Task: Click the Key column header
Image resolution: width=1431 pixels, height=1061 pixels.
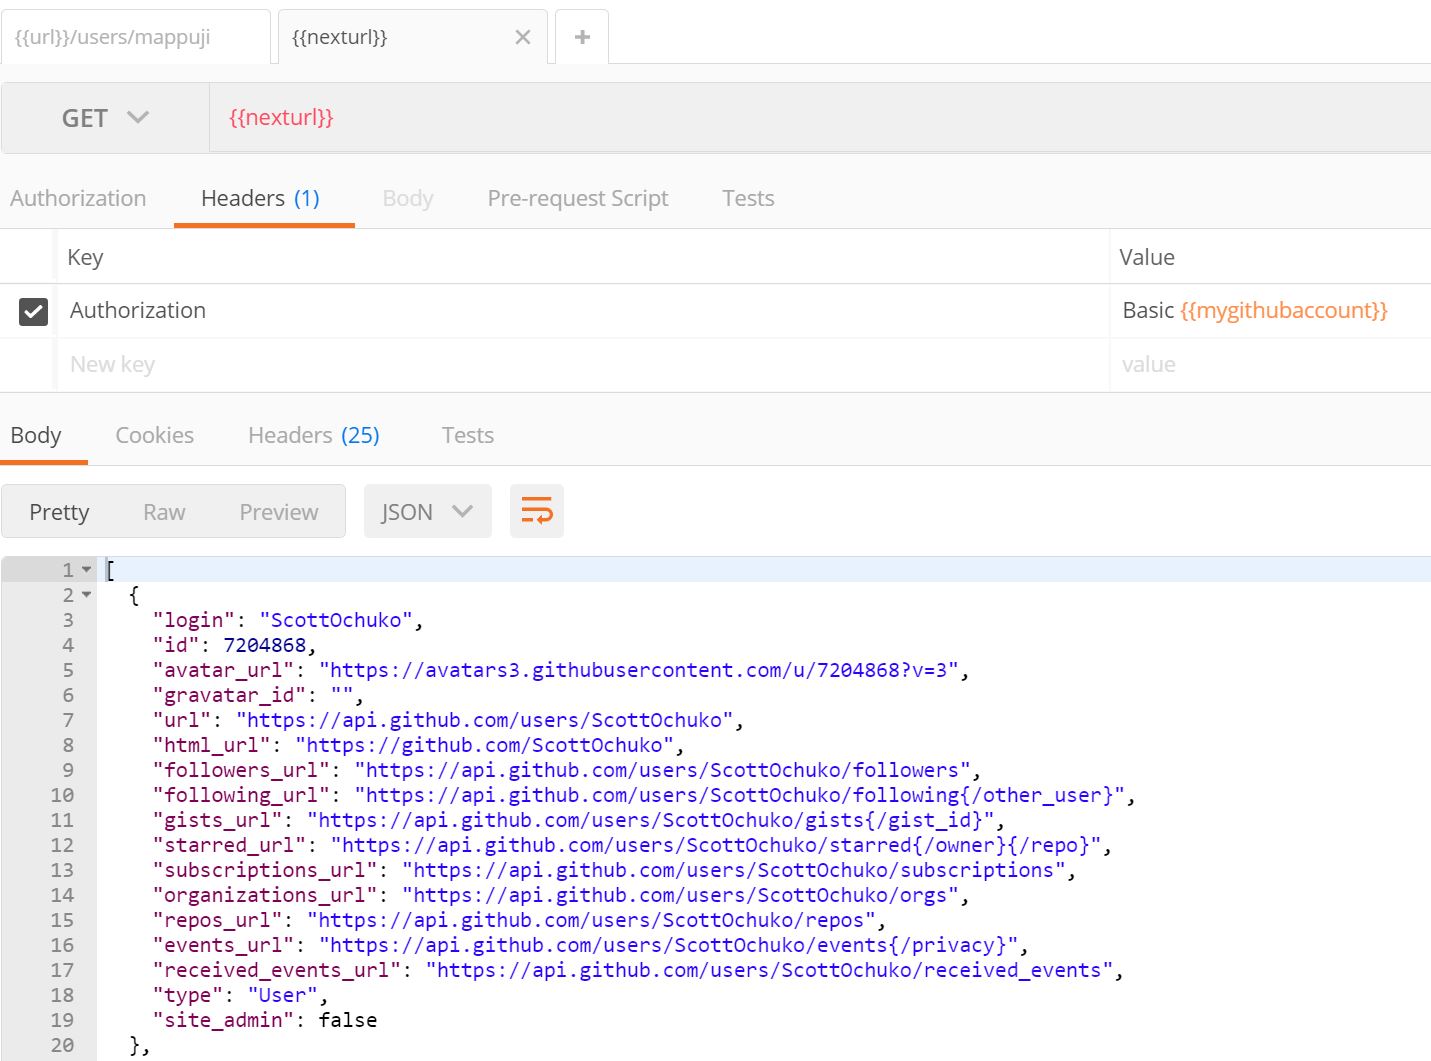Action: click(x=85, y=257)
